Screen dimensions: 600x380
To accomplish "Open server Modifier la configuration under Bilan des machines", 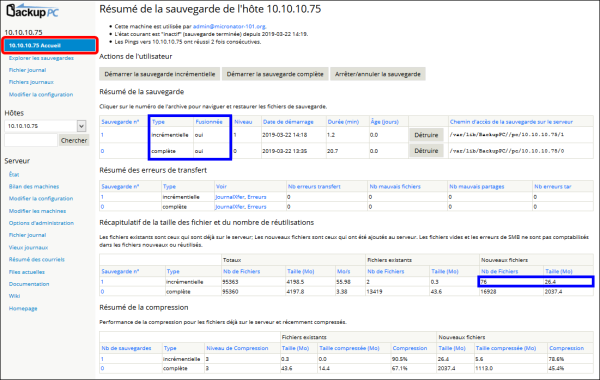I will (41, 199).
